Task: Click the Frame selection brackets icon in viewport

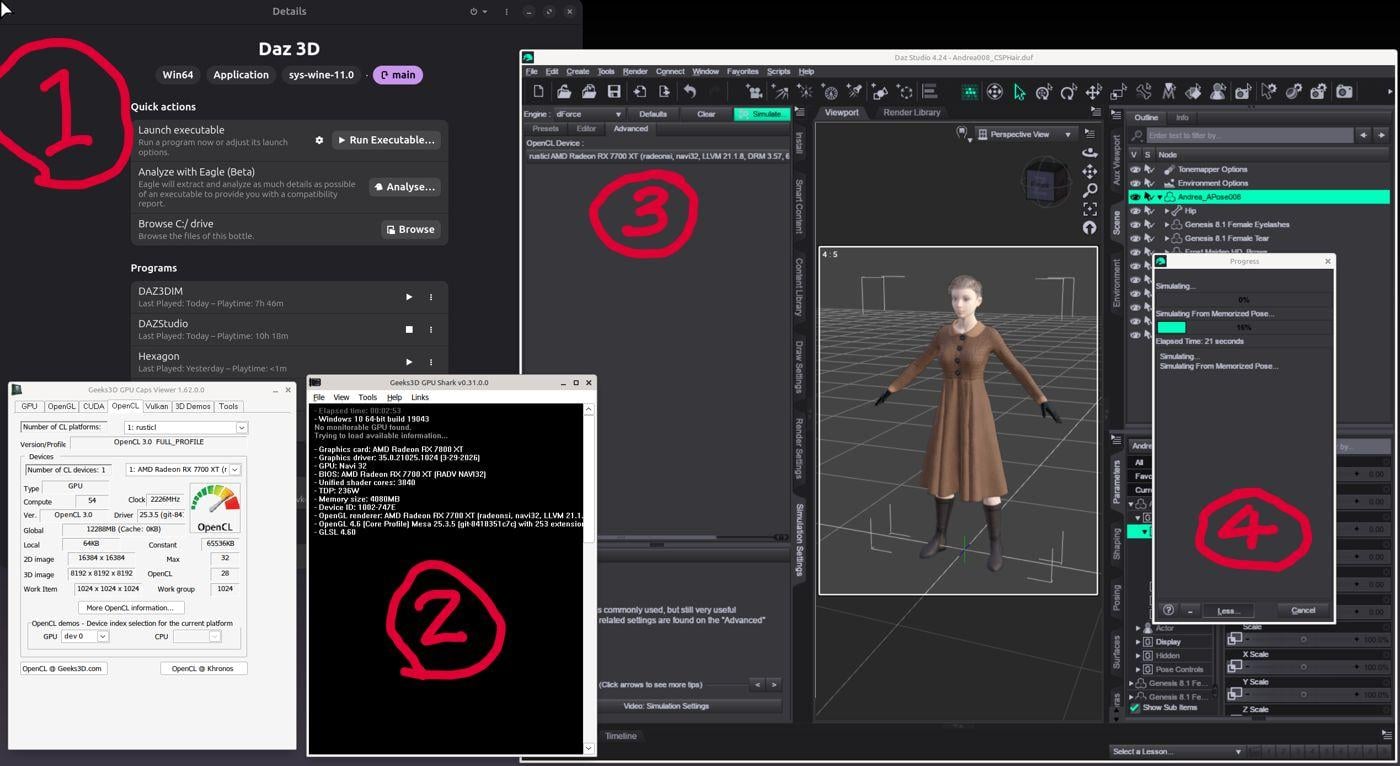Action: coord(1089,209)
